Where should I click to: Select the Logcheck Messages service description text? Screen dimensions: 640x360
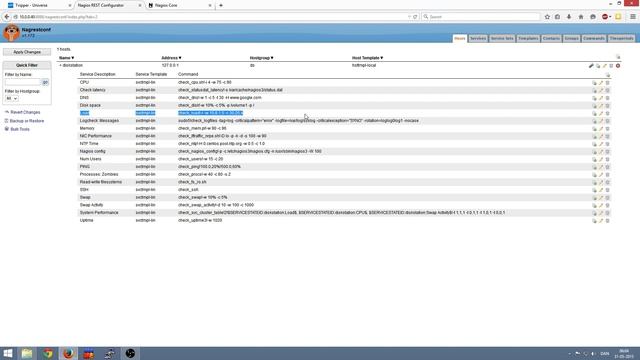coord(99,121)
